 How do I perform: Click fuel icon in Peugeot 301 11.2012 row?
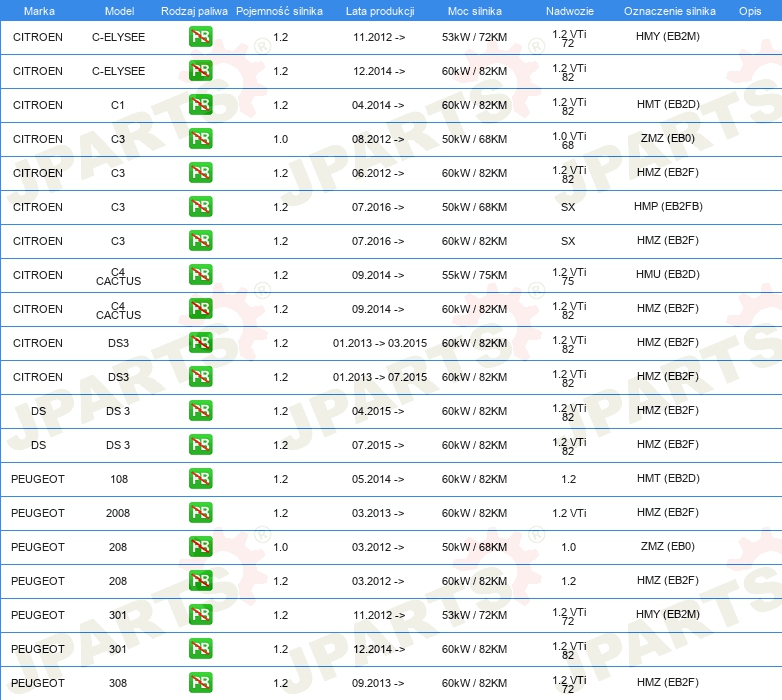tap(200, 614)
